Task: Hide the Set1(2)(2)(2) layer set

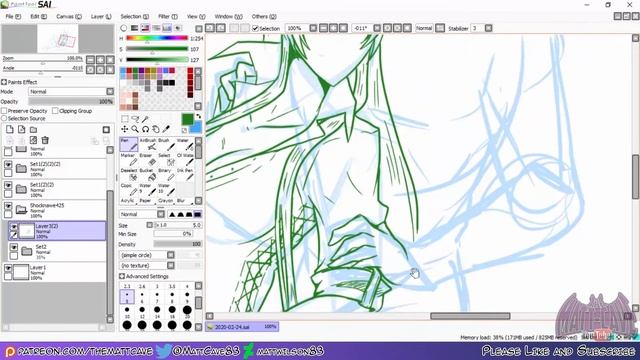Action: point(8,164)
